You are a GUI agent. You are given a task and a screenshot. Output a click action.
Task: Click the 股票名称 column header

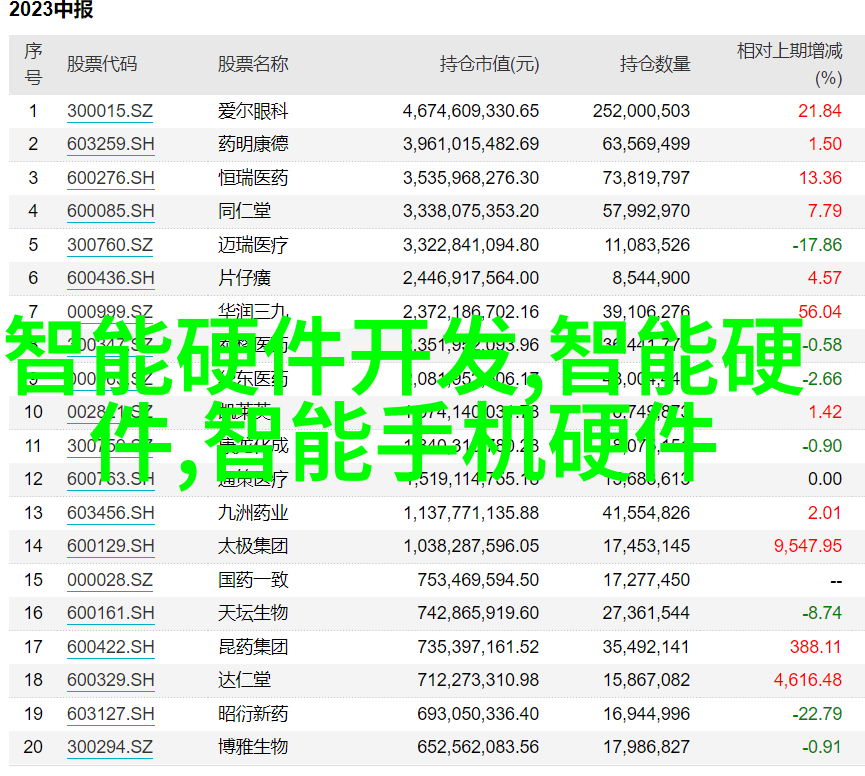253,65
